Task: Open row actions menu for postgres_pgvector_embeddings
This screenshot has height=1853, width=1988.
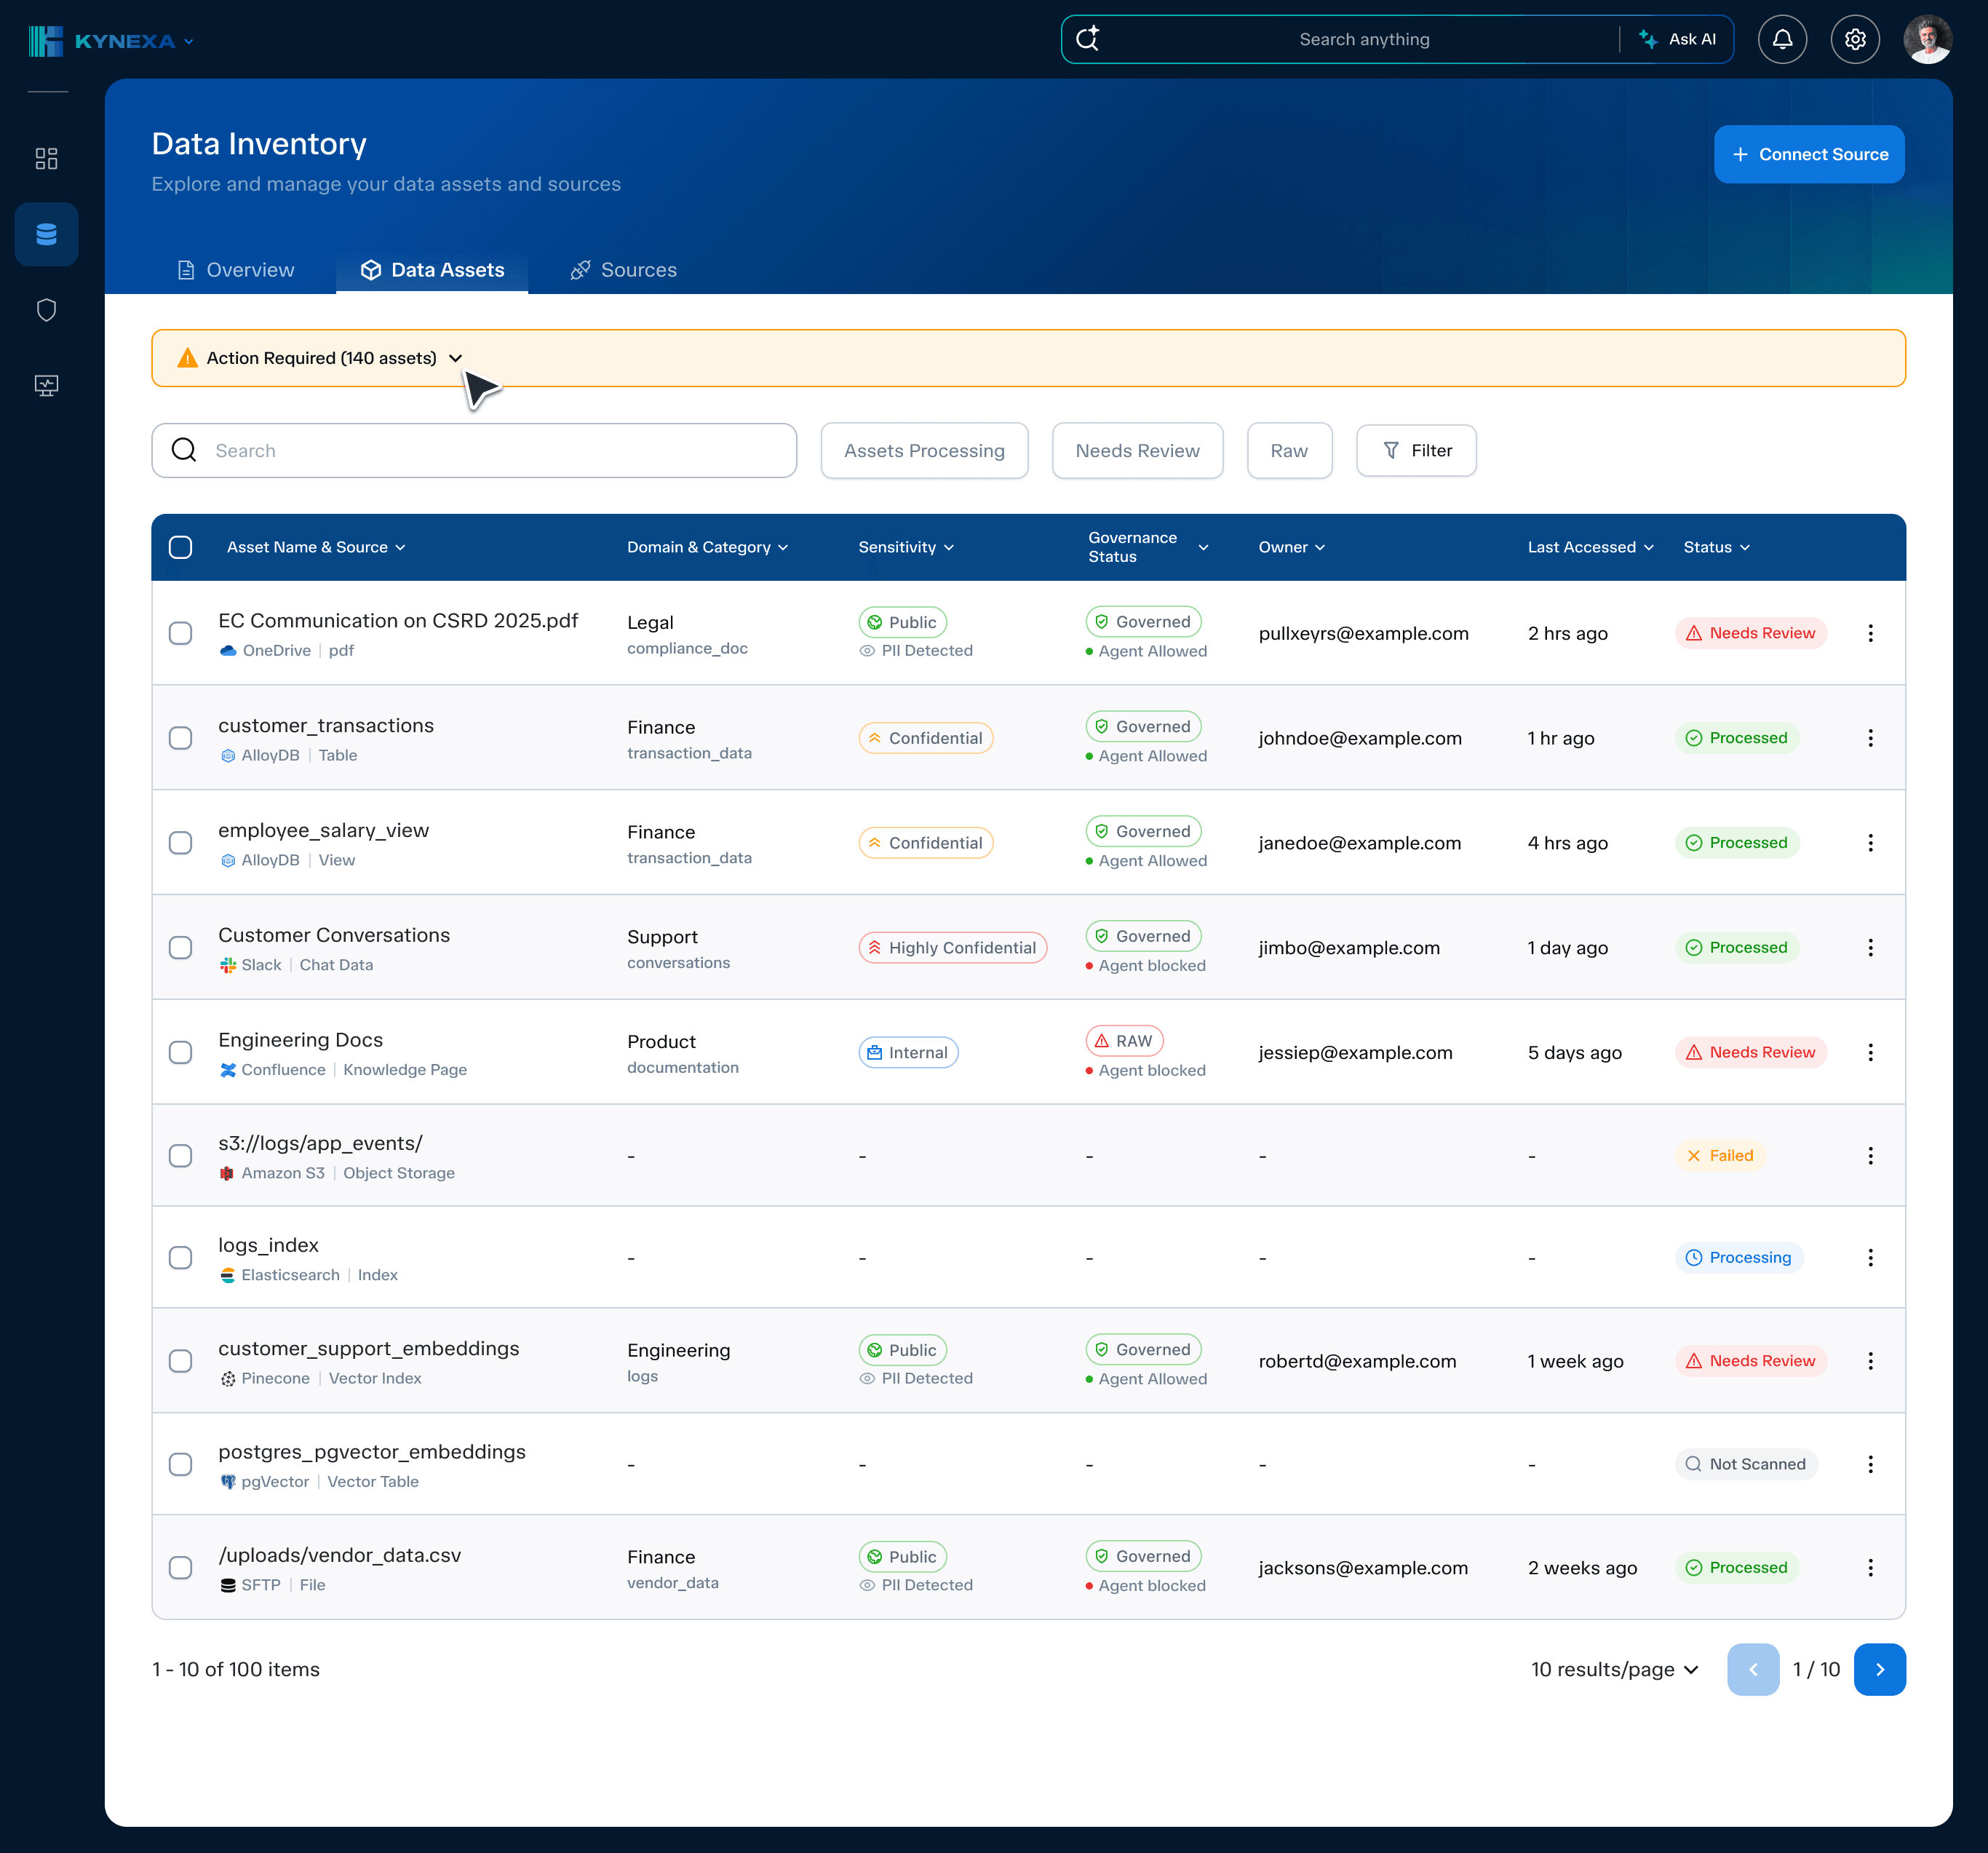Action: click(x=1870, y=1464)
